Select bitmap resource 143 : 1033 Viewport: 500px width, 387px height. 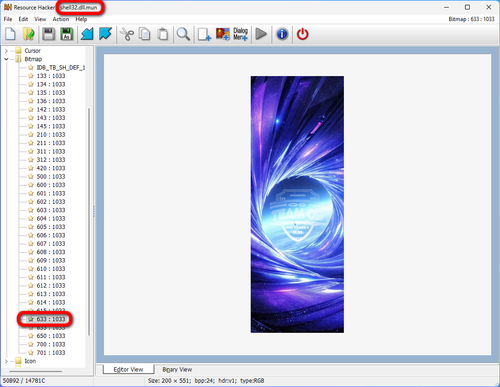point(51,118)
